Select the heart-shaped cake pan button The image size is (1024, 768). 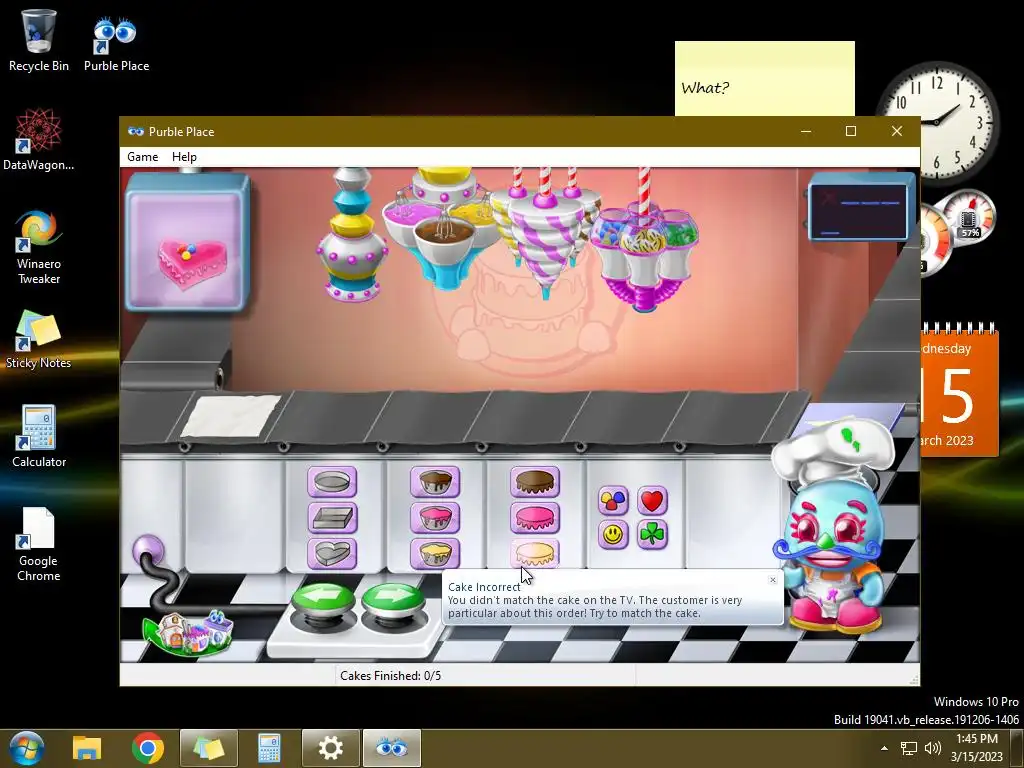[x=332, y=553]
